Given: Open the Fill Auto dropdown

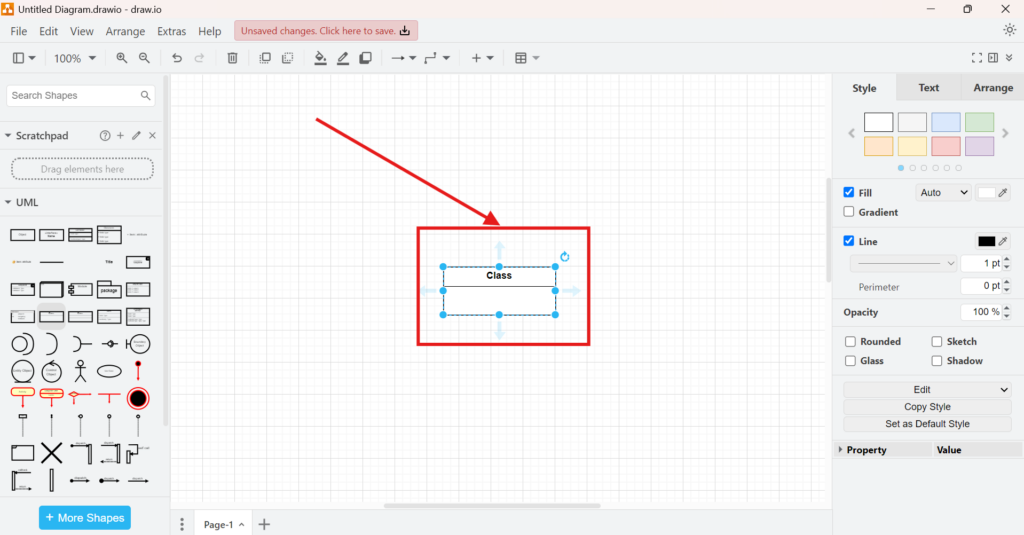Looking at the screenshot, I should [942, 192].
